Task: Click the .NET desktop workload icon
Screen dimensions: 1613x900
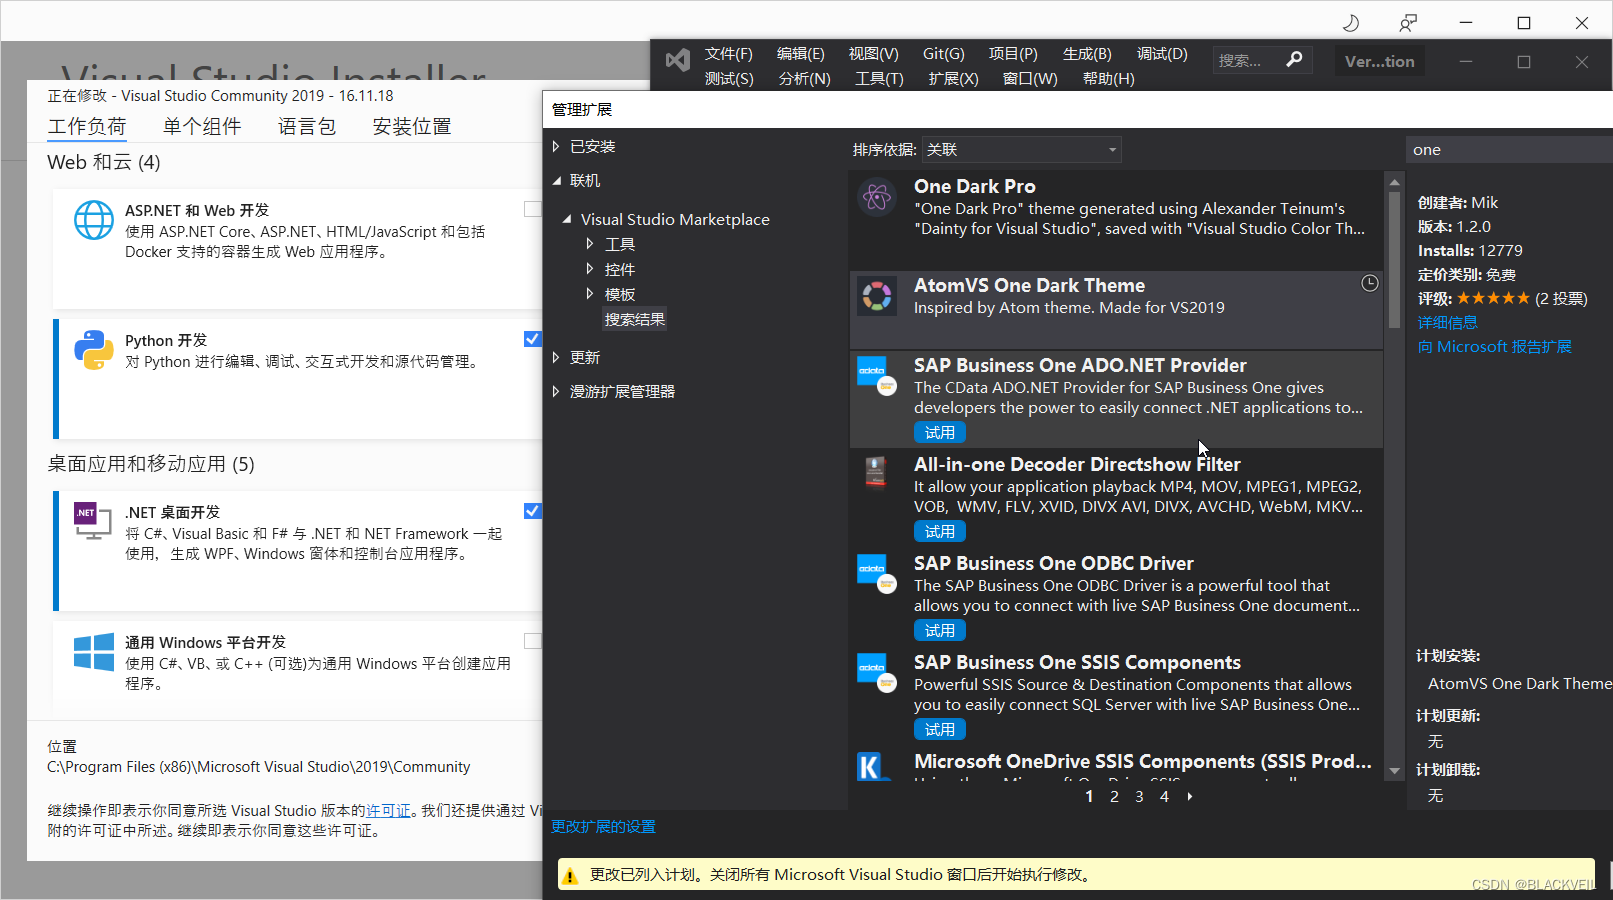Action: pos(93,520)
